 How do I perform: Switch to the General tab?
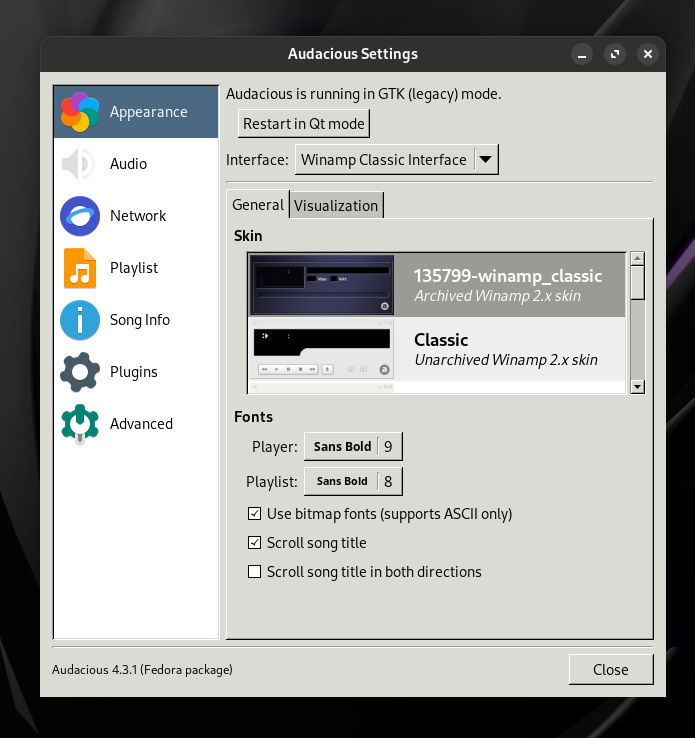258,205
